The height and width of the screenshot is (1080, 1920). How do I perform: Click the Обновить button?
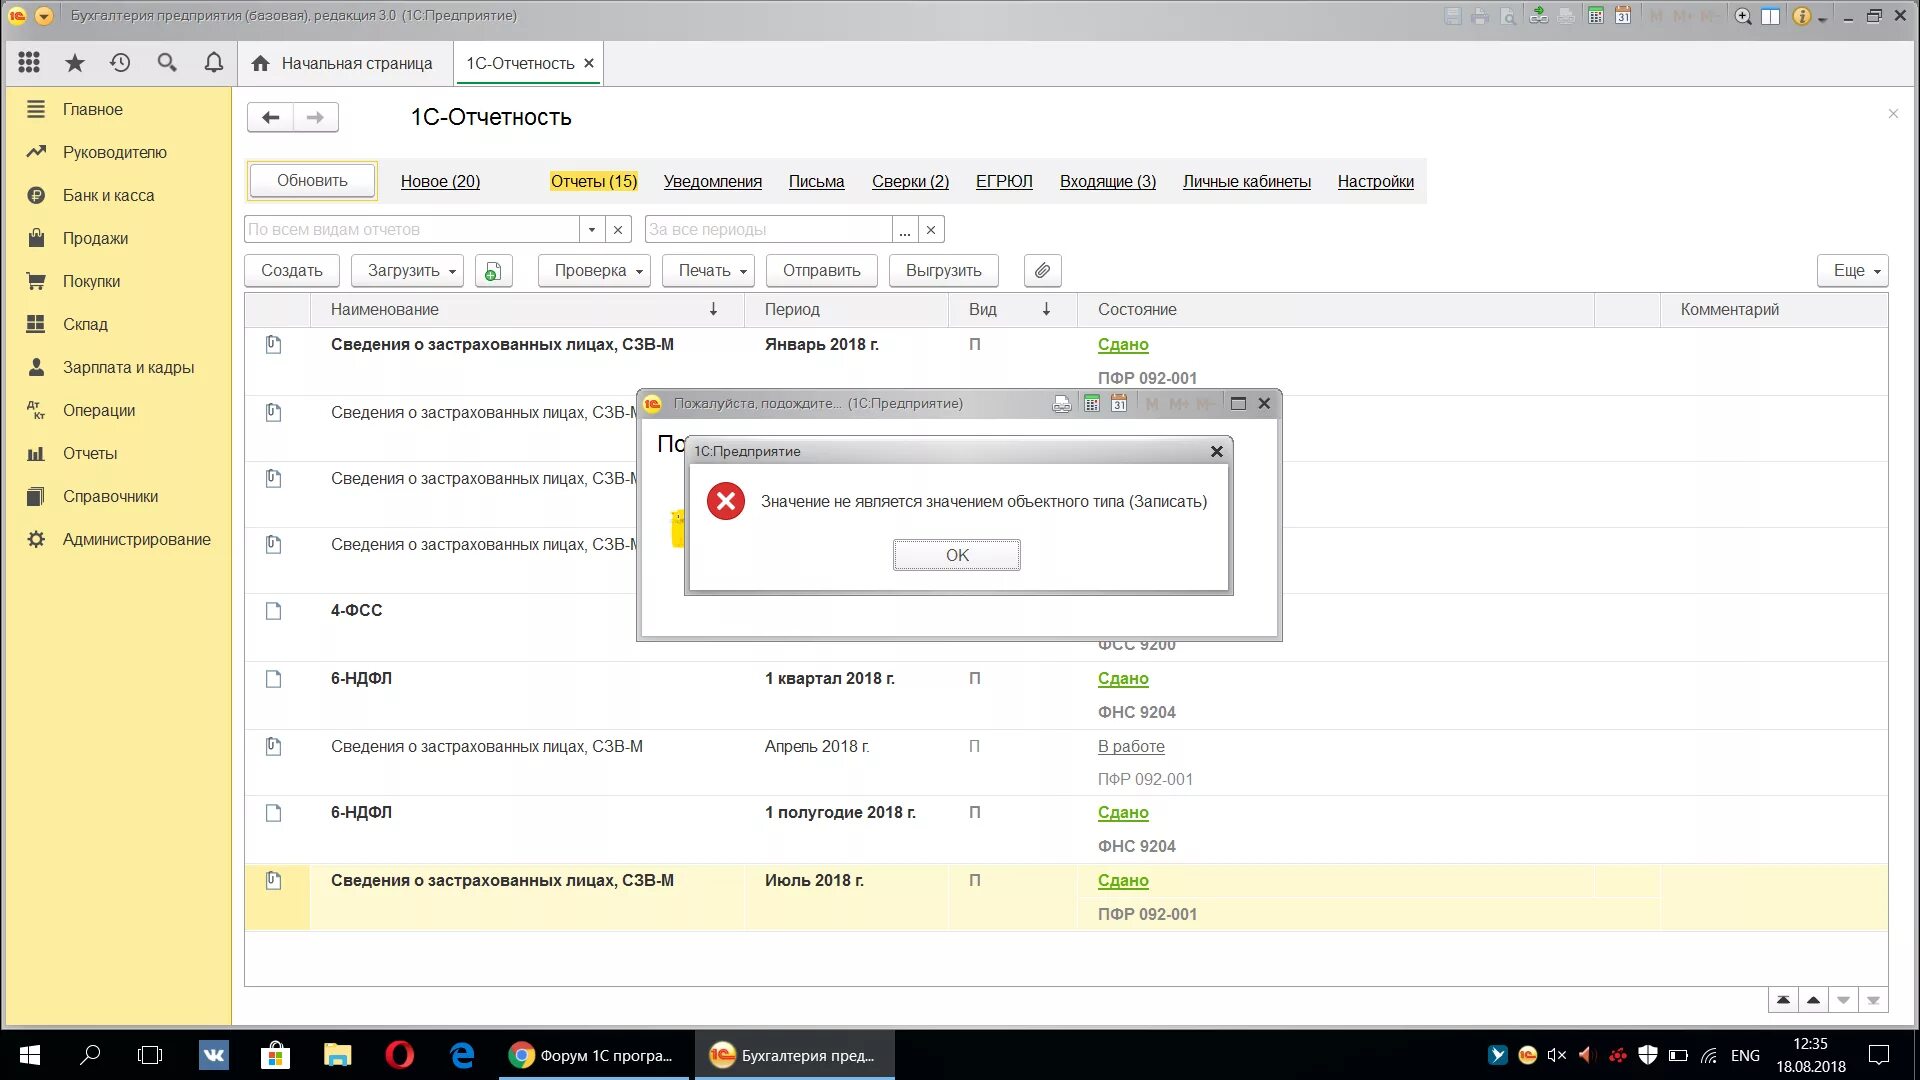pyautogui.click(x=312, y=180)
